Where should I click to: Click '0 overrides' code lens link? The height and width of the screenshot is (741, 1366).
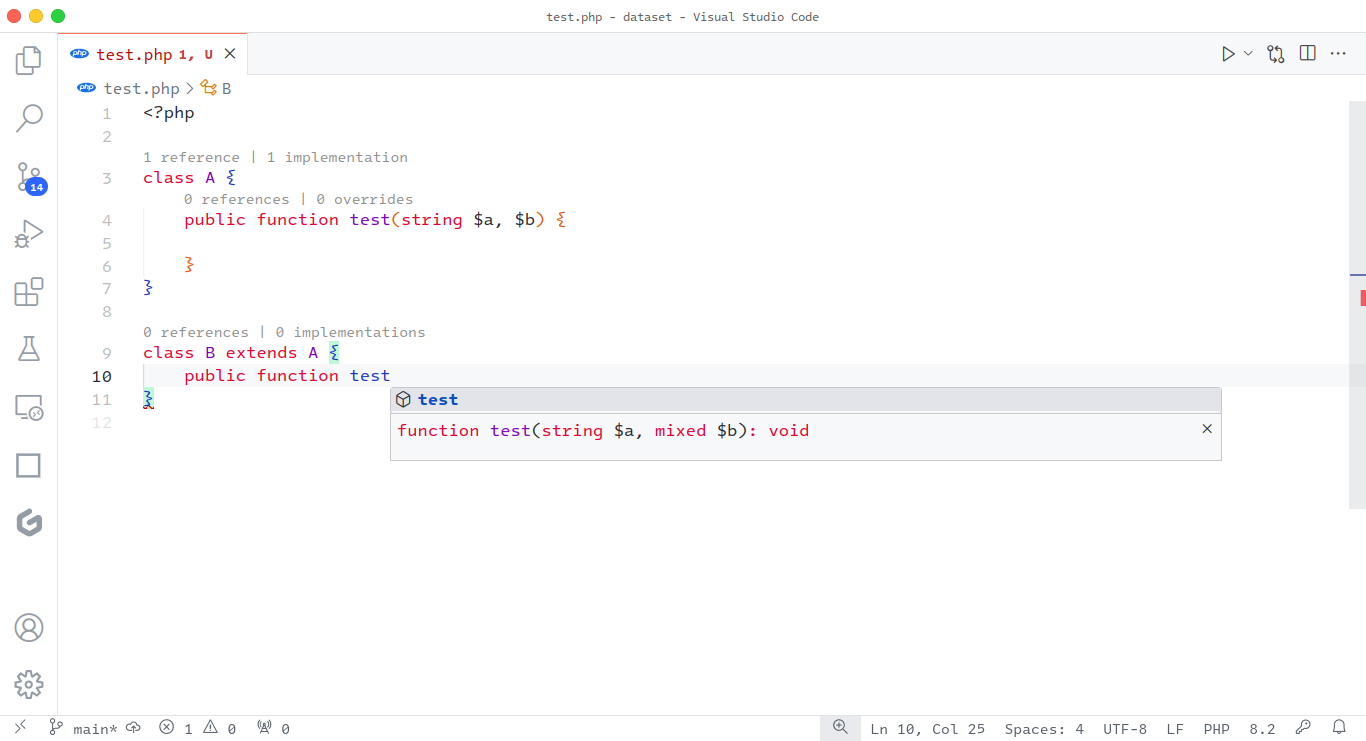pos(364,199)
